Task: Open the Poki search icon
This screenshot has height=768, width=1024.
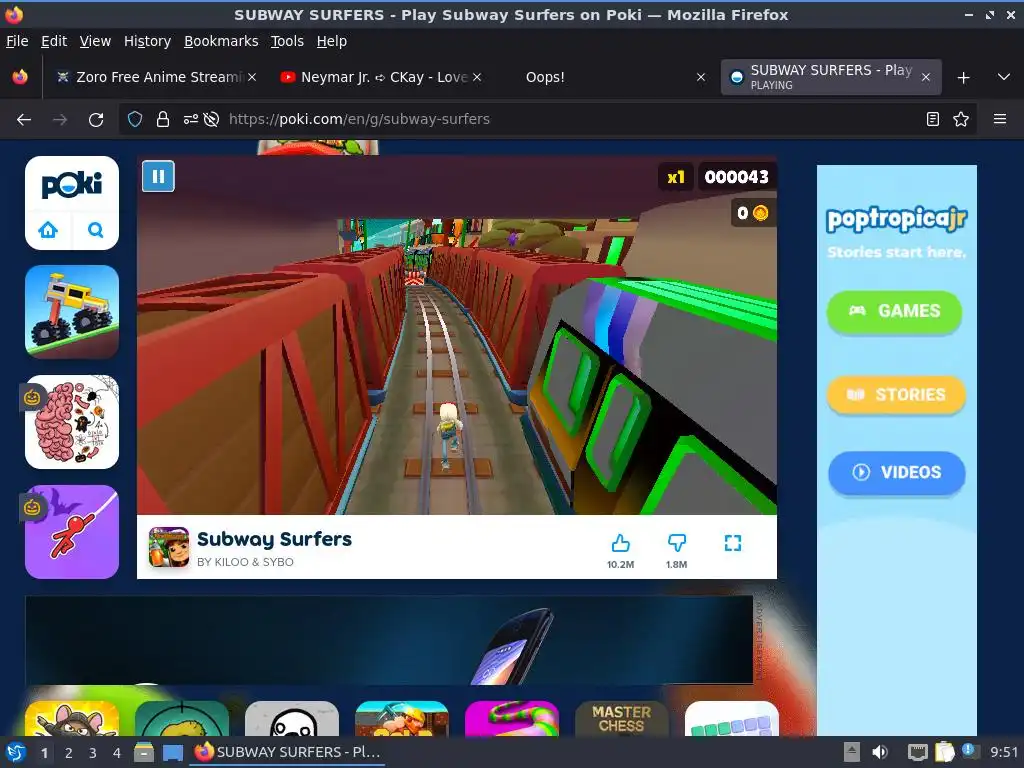Action: click(95, 230)
